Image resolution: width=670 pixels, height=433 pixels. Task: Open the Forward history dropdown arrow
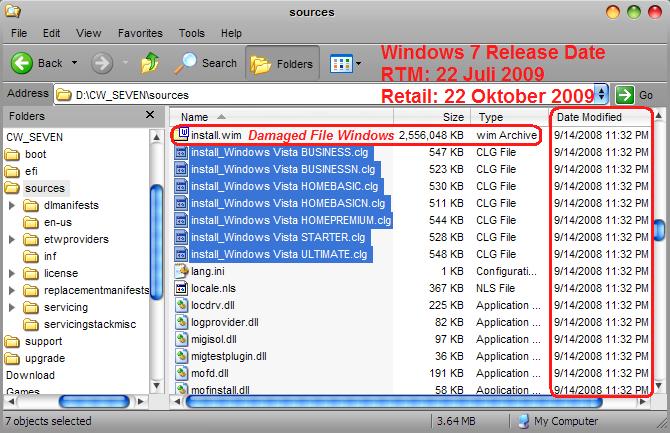tap(125, 62)
